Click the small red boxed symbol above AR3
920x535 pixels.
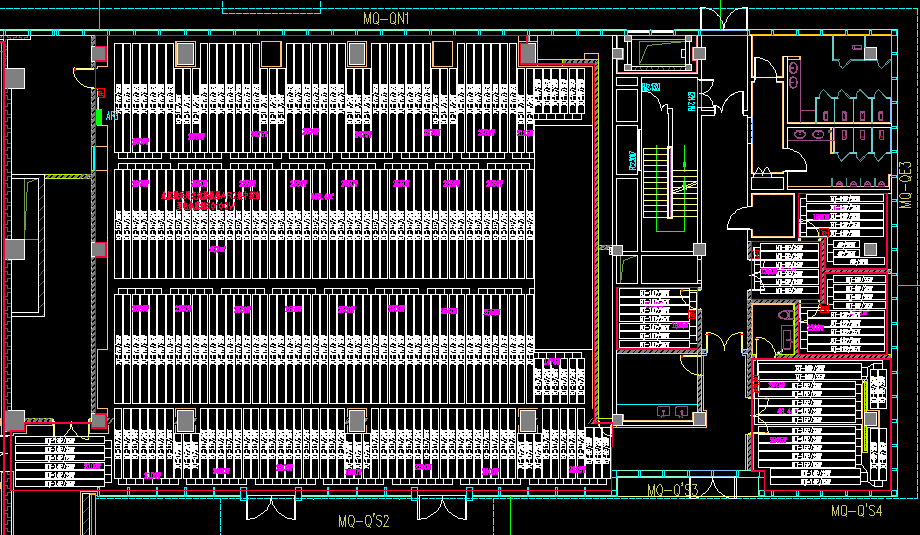101,92
